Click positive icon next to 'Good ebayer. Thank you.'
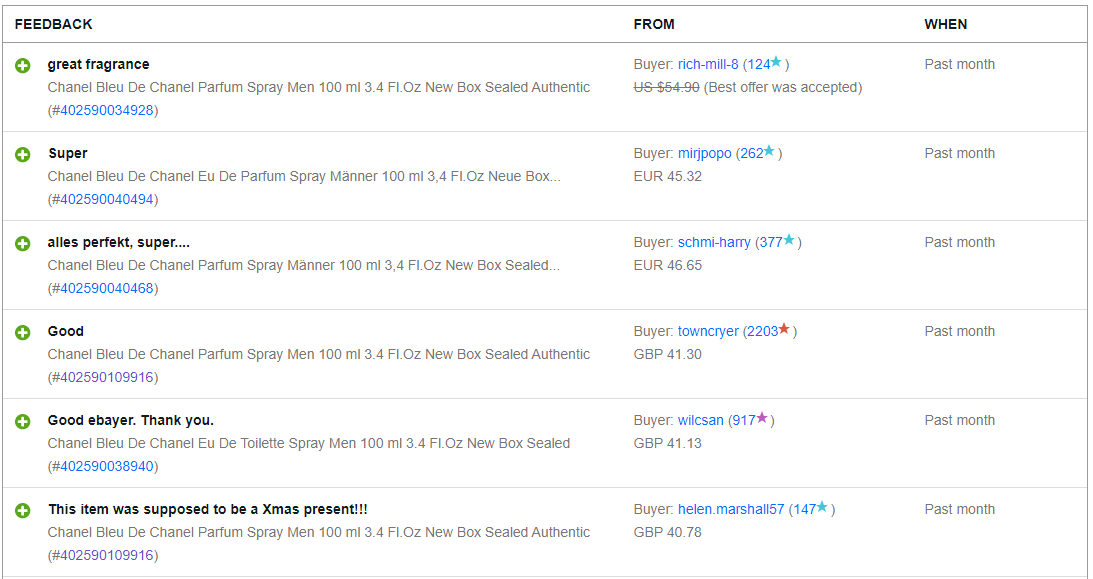The width and height of the screenshot is (1093, 579). click(23, 421)
